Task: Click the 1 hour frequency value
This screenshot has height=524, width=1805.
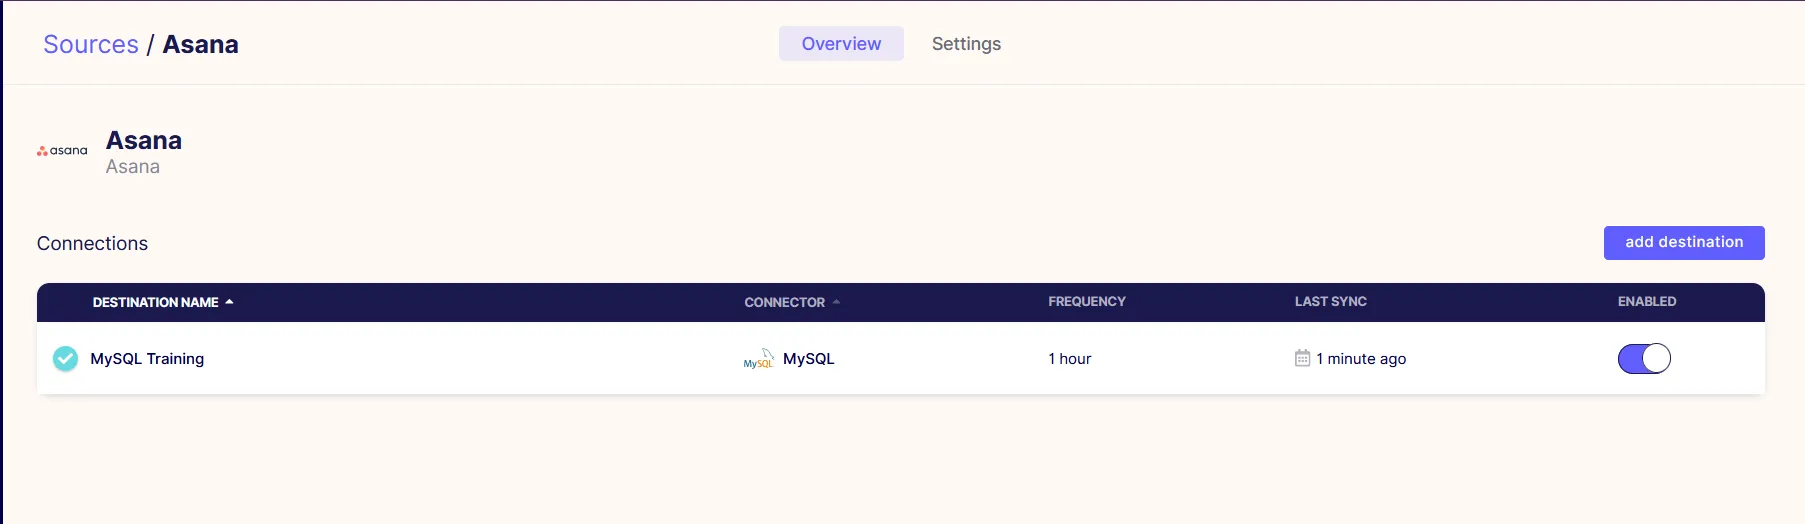Action: [x=1070, y=359]
